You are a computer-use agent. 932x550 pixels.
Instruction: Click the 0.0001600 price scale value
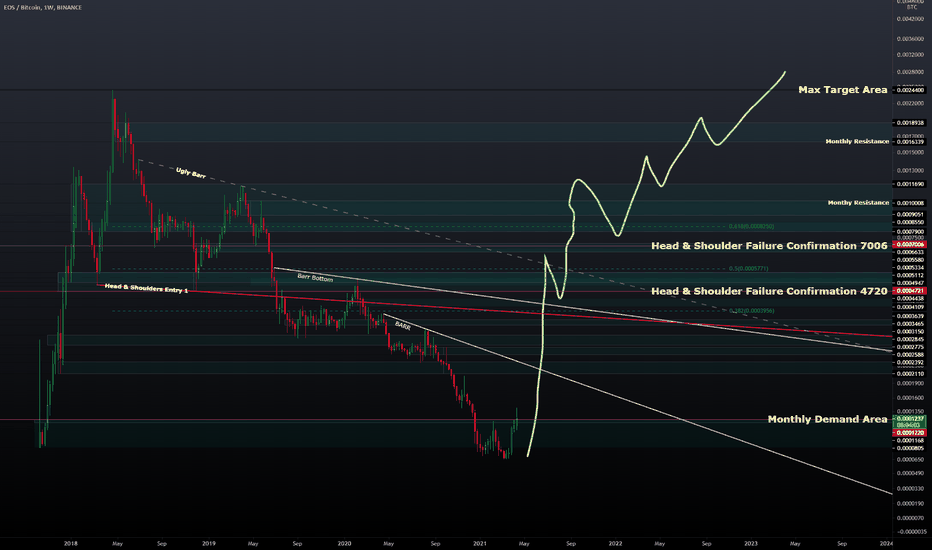[x=910, y=398]
